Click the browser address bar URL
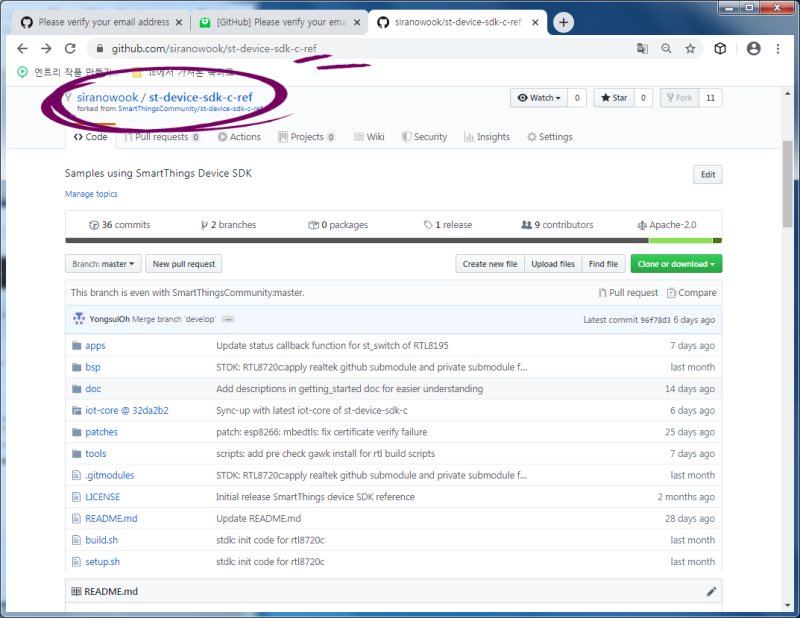Screen dimensions: 800x618 (300, 48)
